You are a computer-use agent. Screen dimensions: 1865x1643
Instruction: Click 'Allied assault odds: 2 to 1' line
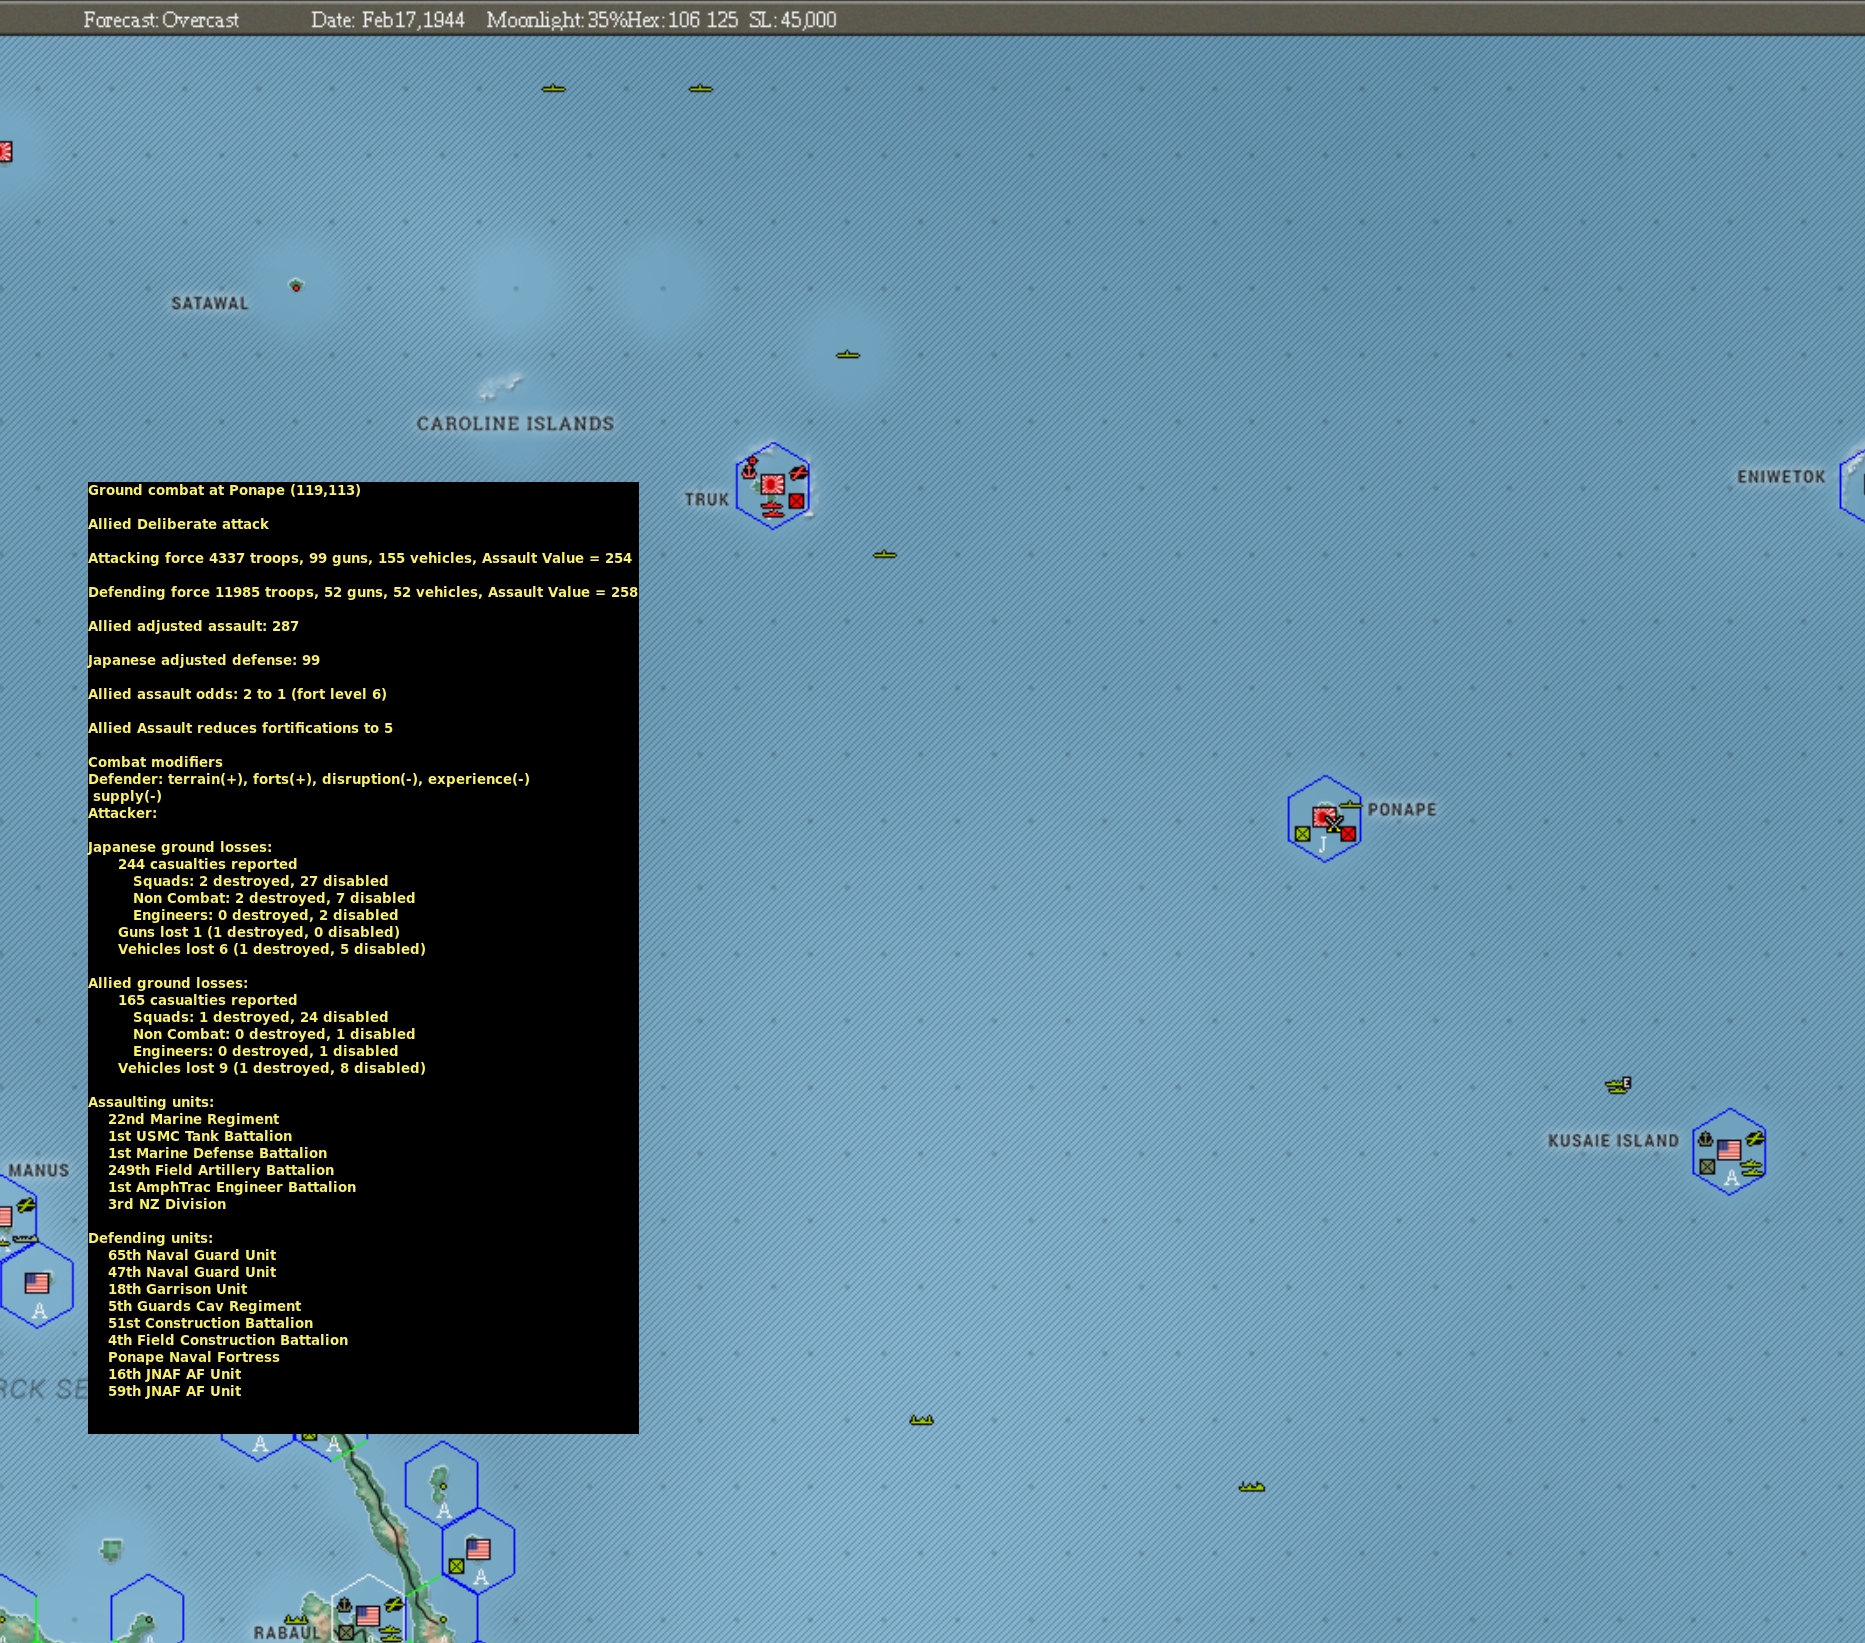237,694
